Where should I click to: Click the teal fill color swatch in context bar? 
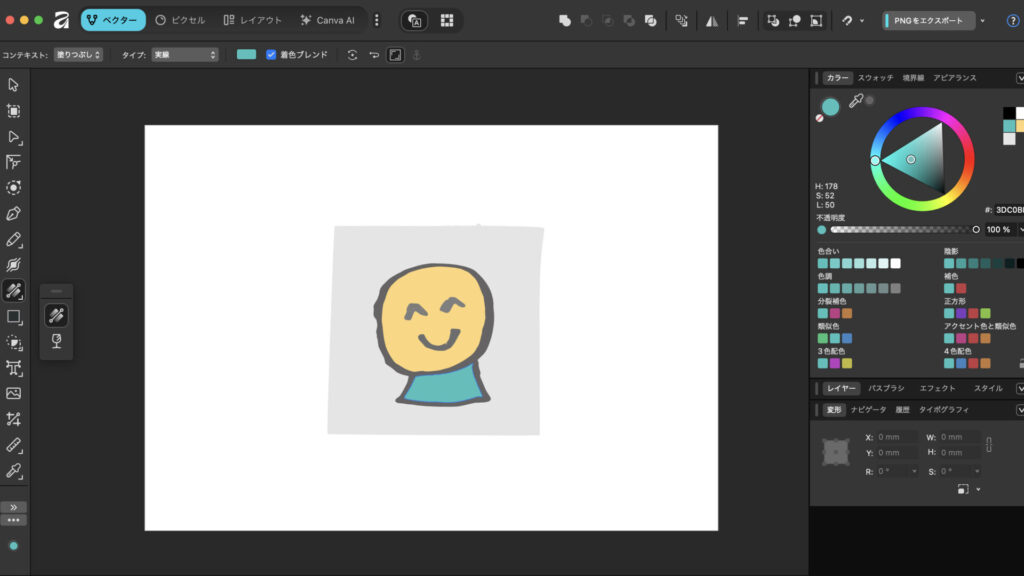246,54
